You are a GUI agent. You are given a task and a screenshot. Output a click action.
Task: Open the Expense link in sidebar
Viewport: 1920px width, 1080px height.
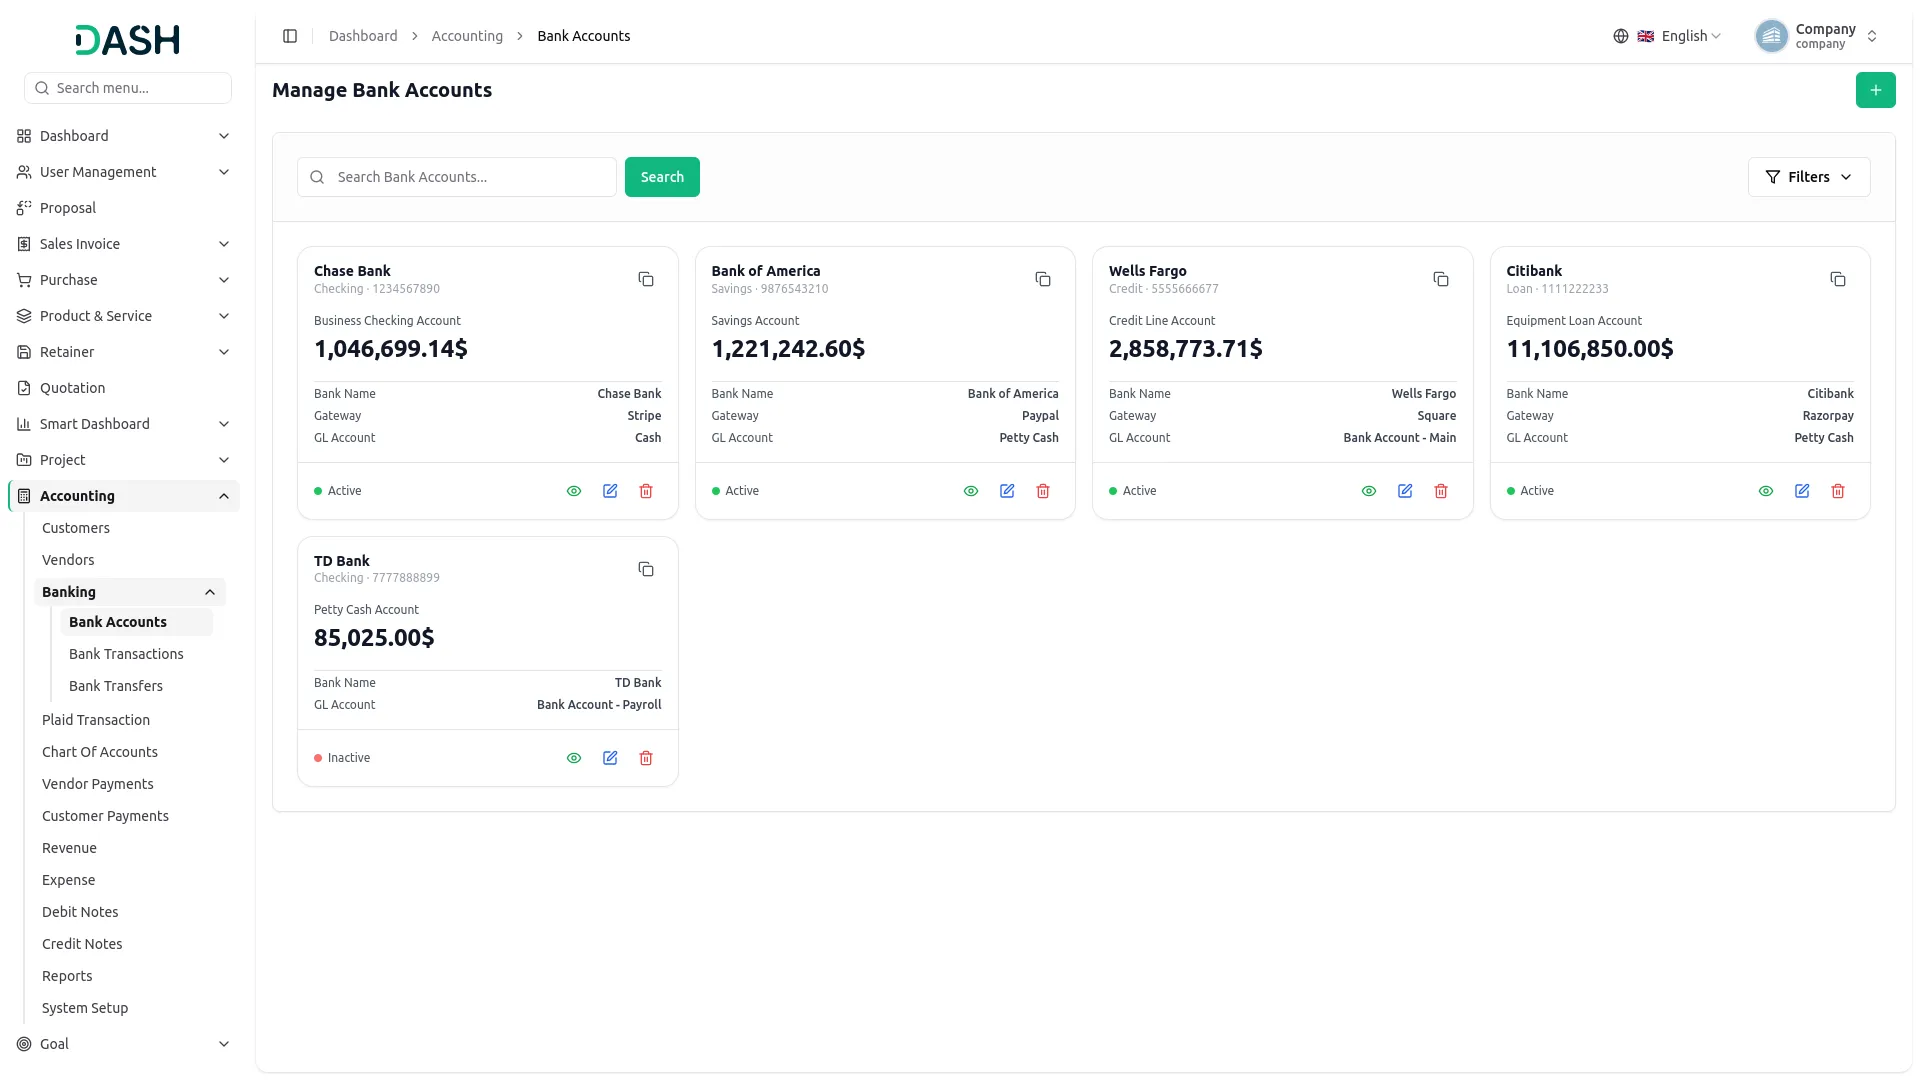tap(69, 880)
